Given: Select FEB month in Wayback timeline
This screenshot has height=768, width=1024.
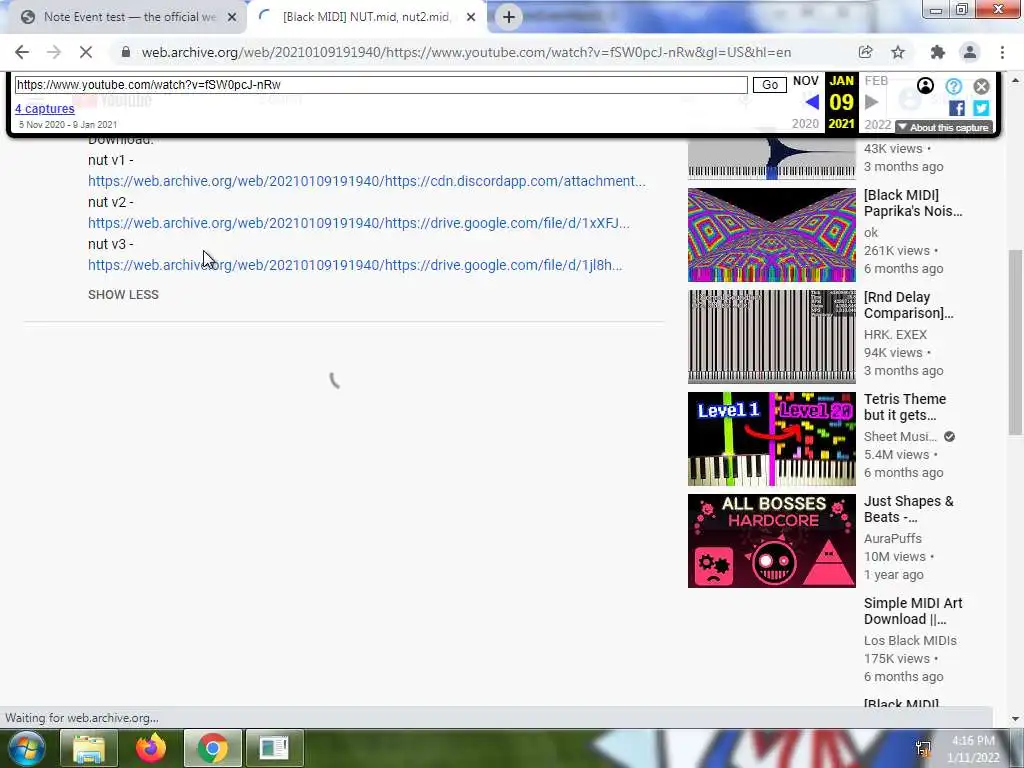Looking at the screenshot, I should [x=876, y=81].
